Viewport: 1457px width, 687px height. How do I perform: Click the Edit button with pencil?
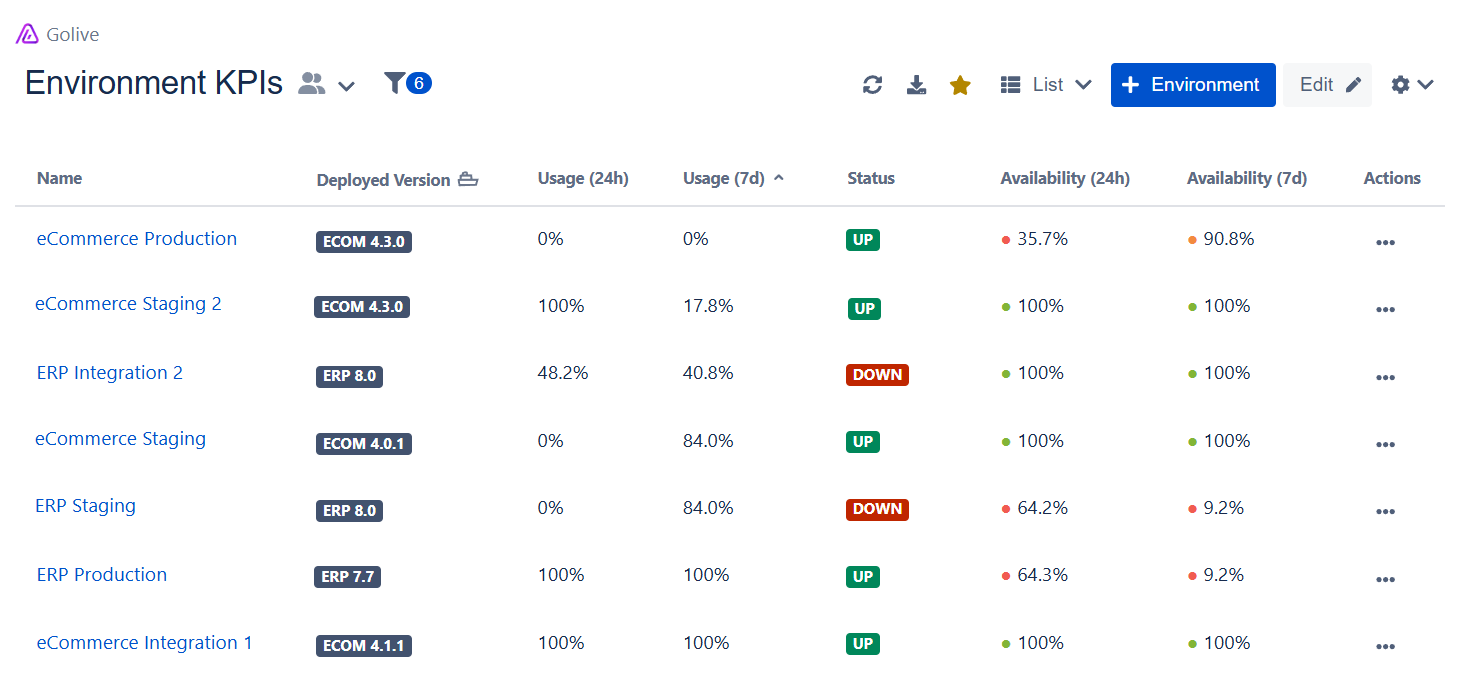1328,85
